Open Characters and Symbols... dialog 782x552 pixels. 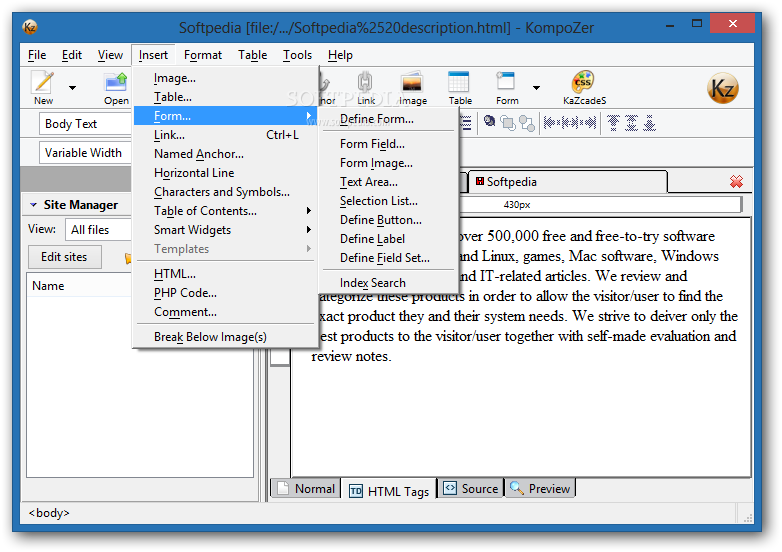tap(225, 192)
